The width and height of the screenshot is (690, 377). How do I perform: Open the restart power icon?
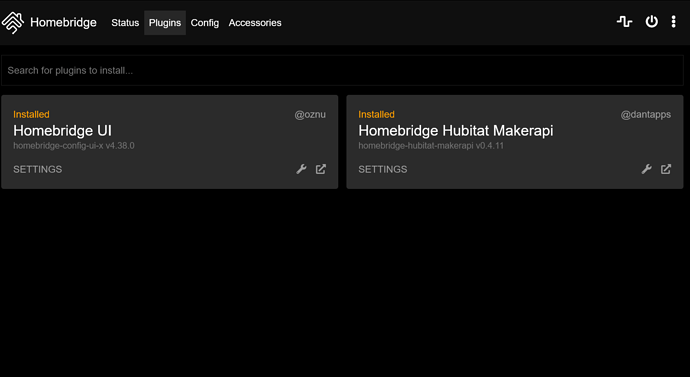point(651,22)
